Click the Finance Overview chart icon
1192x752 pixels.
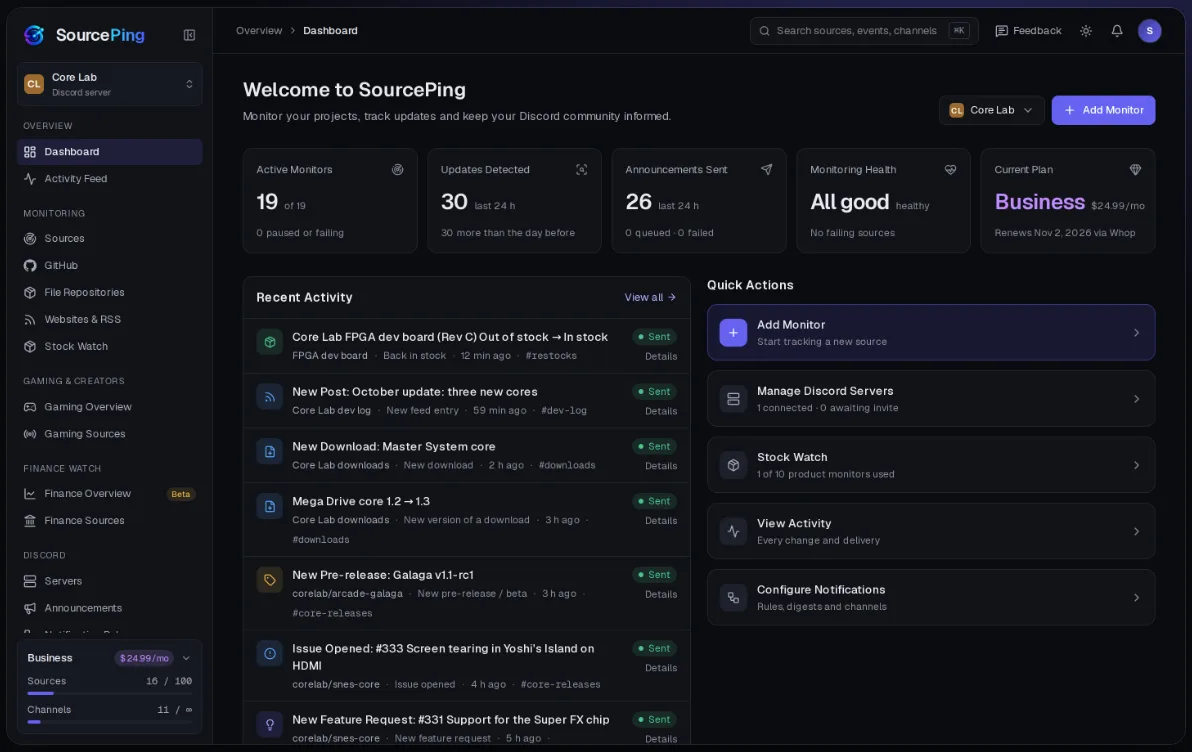coord(30,494)
